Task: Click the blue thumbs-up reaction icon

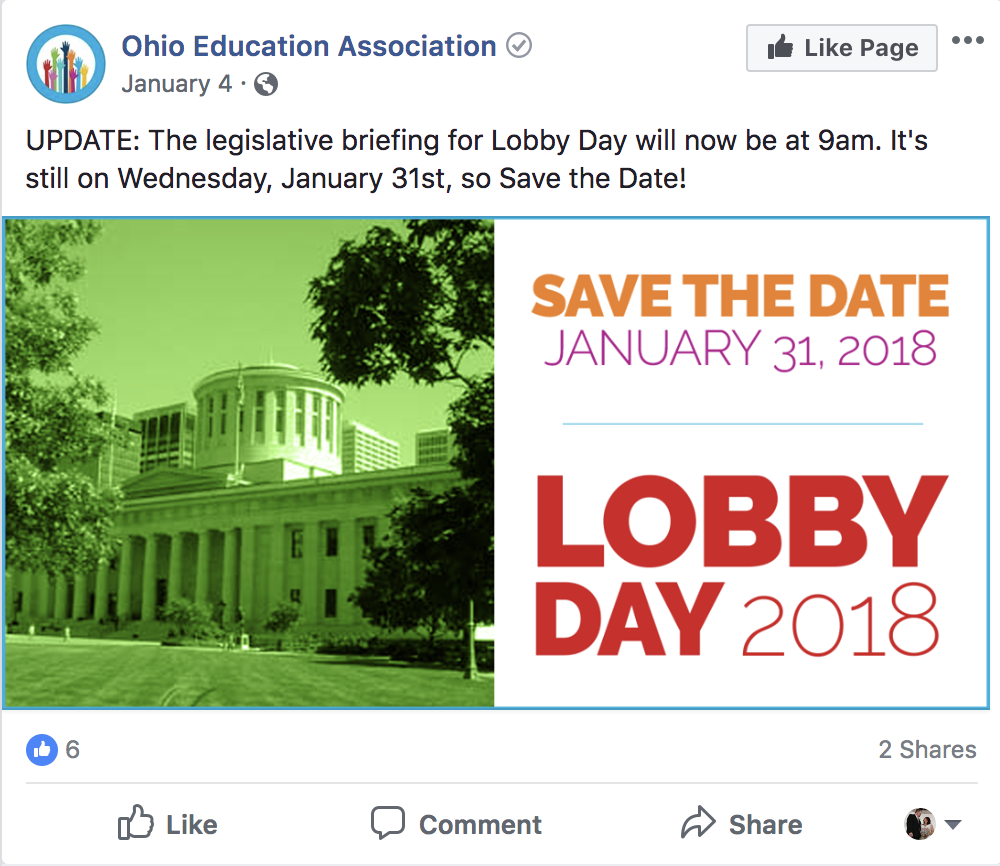Action: pos(42,750)
